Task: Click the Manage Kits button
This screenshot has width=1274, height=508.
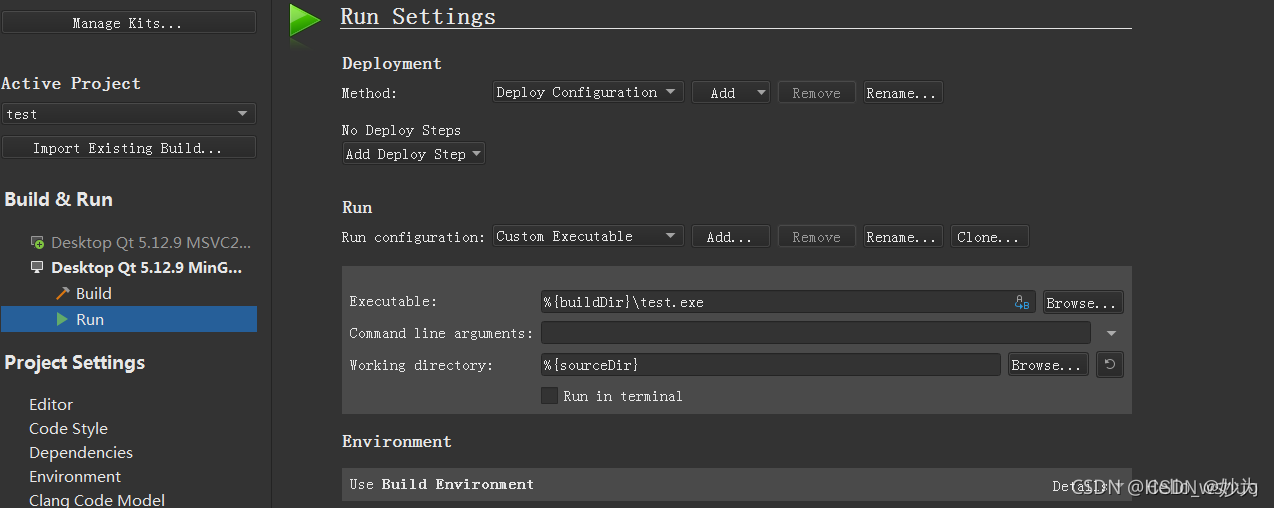Action: 129,22
